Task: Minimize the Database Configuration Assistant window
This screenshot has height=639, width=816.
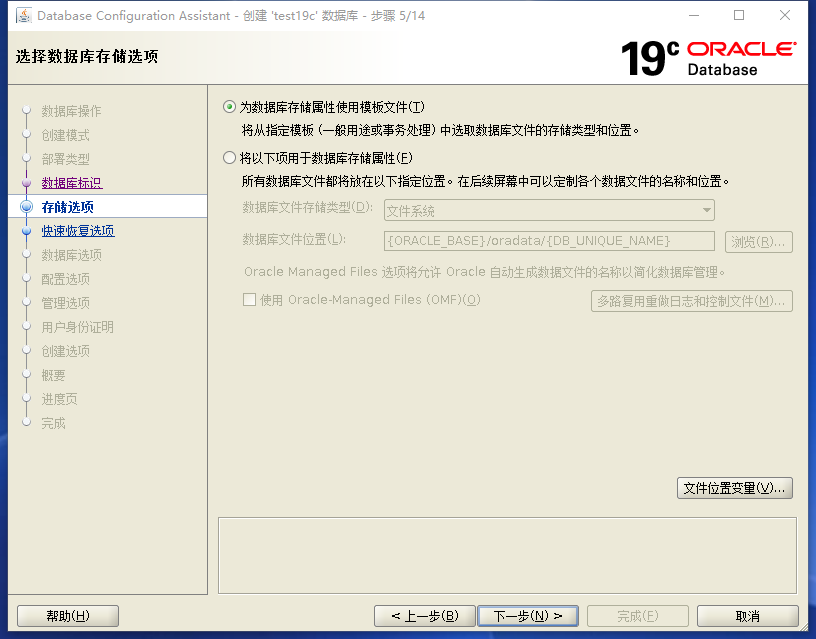Action: pos(694,16)
